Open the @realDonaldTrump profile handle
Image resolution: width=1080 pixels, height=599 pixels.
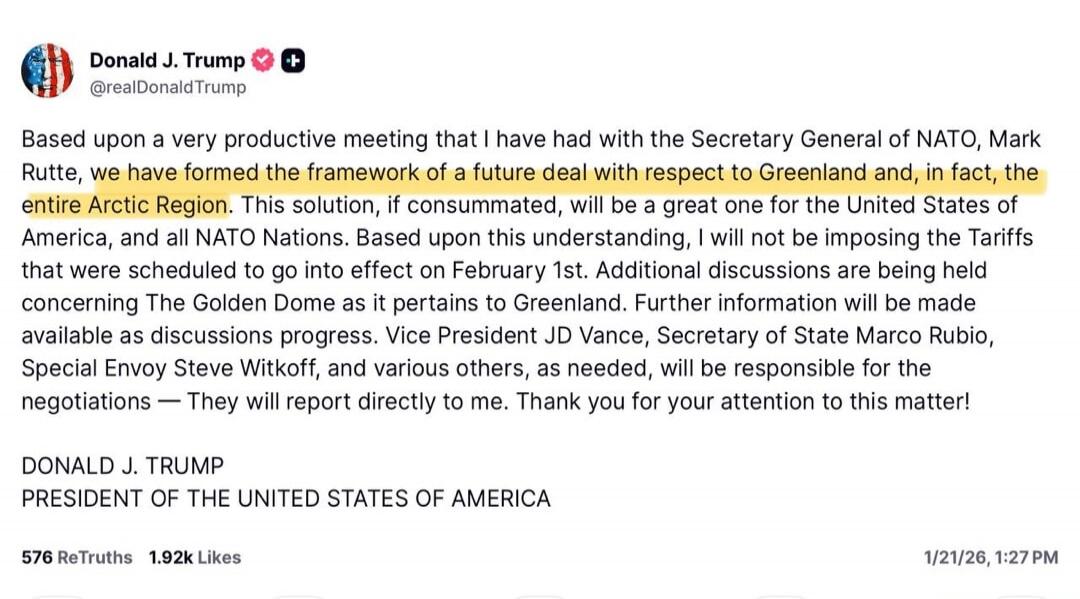pyautogui.click(x=167, y=86)
